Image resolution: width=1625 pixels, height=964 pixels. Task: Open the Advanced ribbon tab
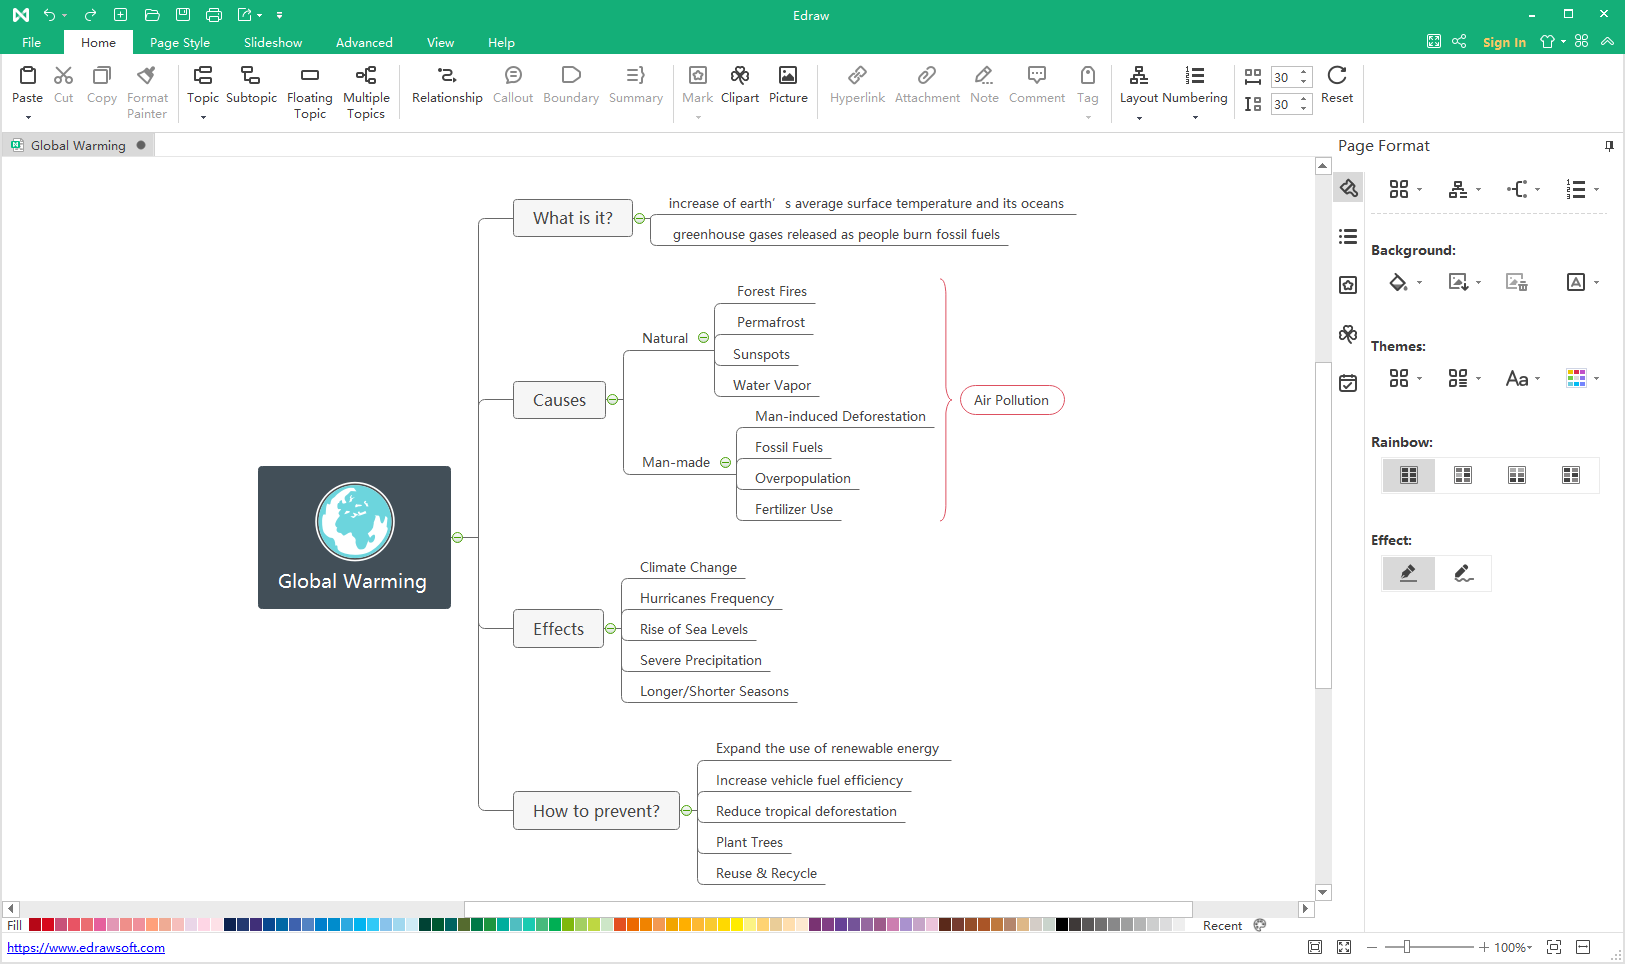(x=364, y=43)
